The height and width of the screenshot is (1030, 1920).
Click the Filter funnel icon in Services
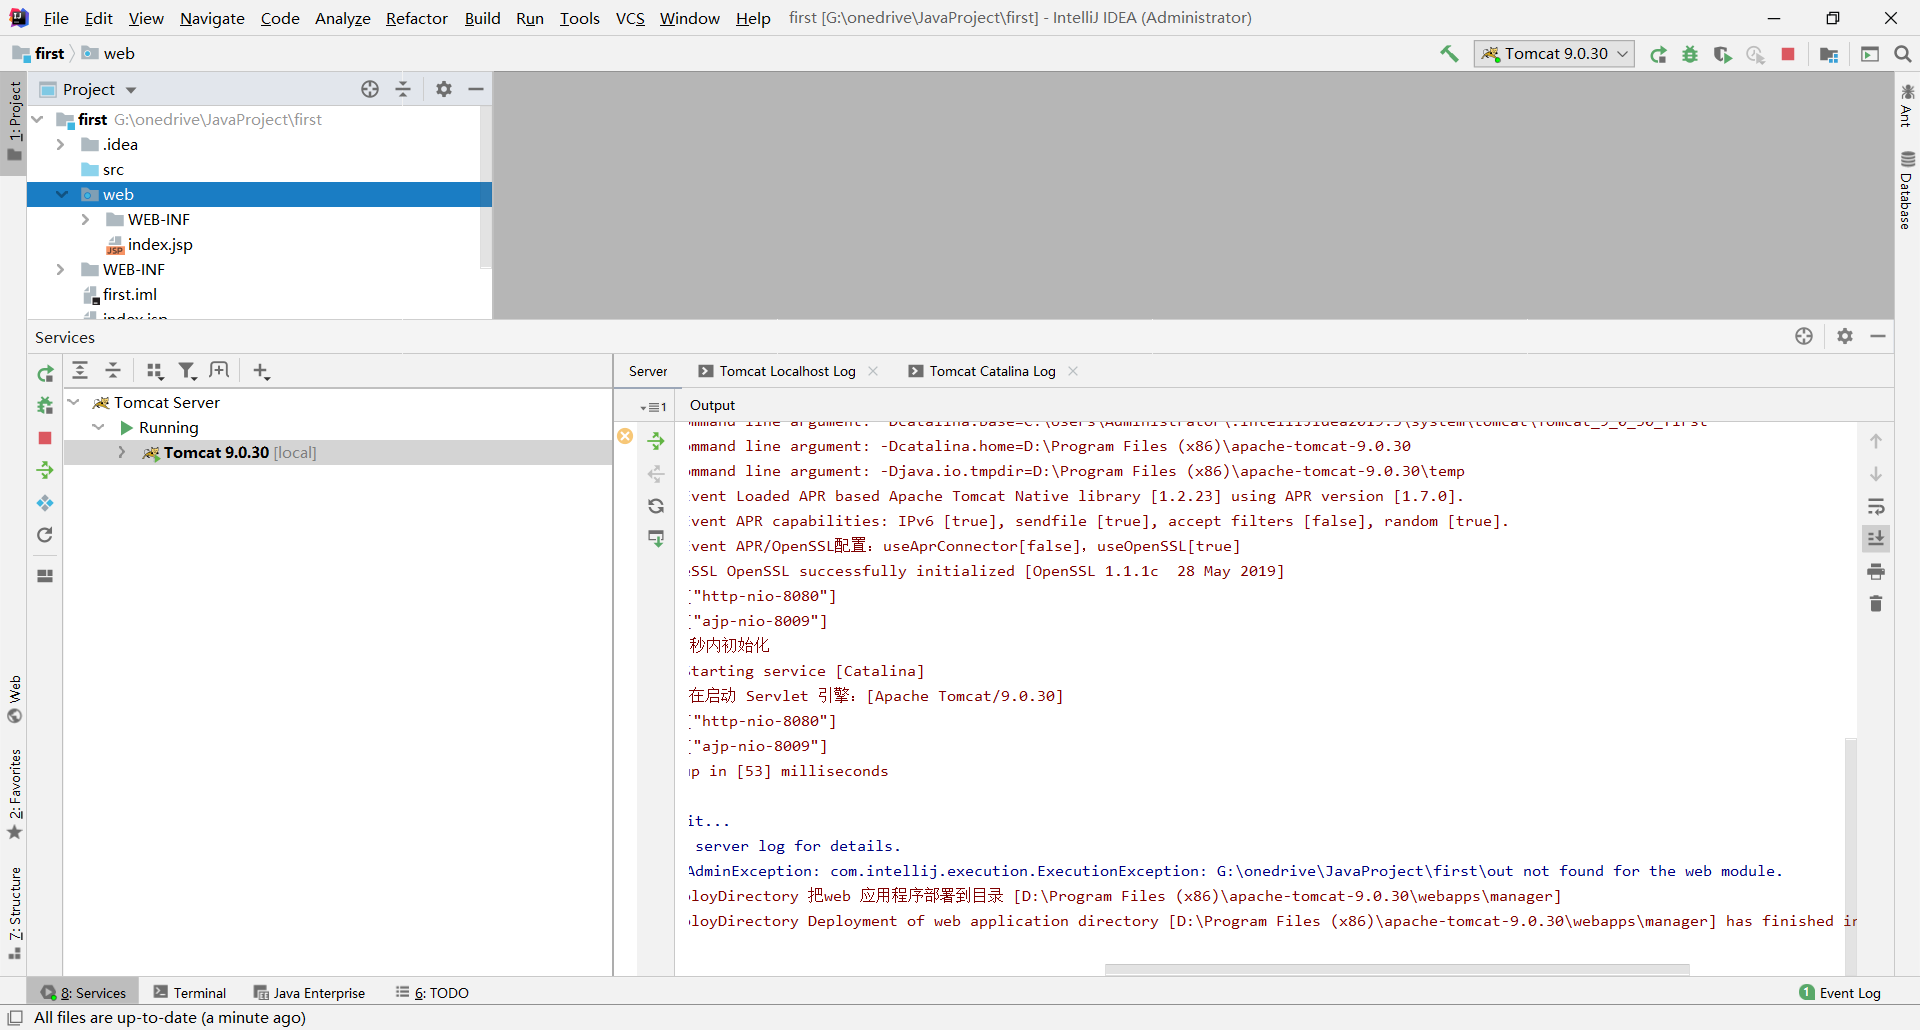point(187,371)
